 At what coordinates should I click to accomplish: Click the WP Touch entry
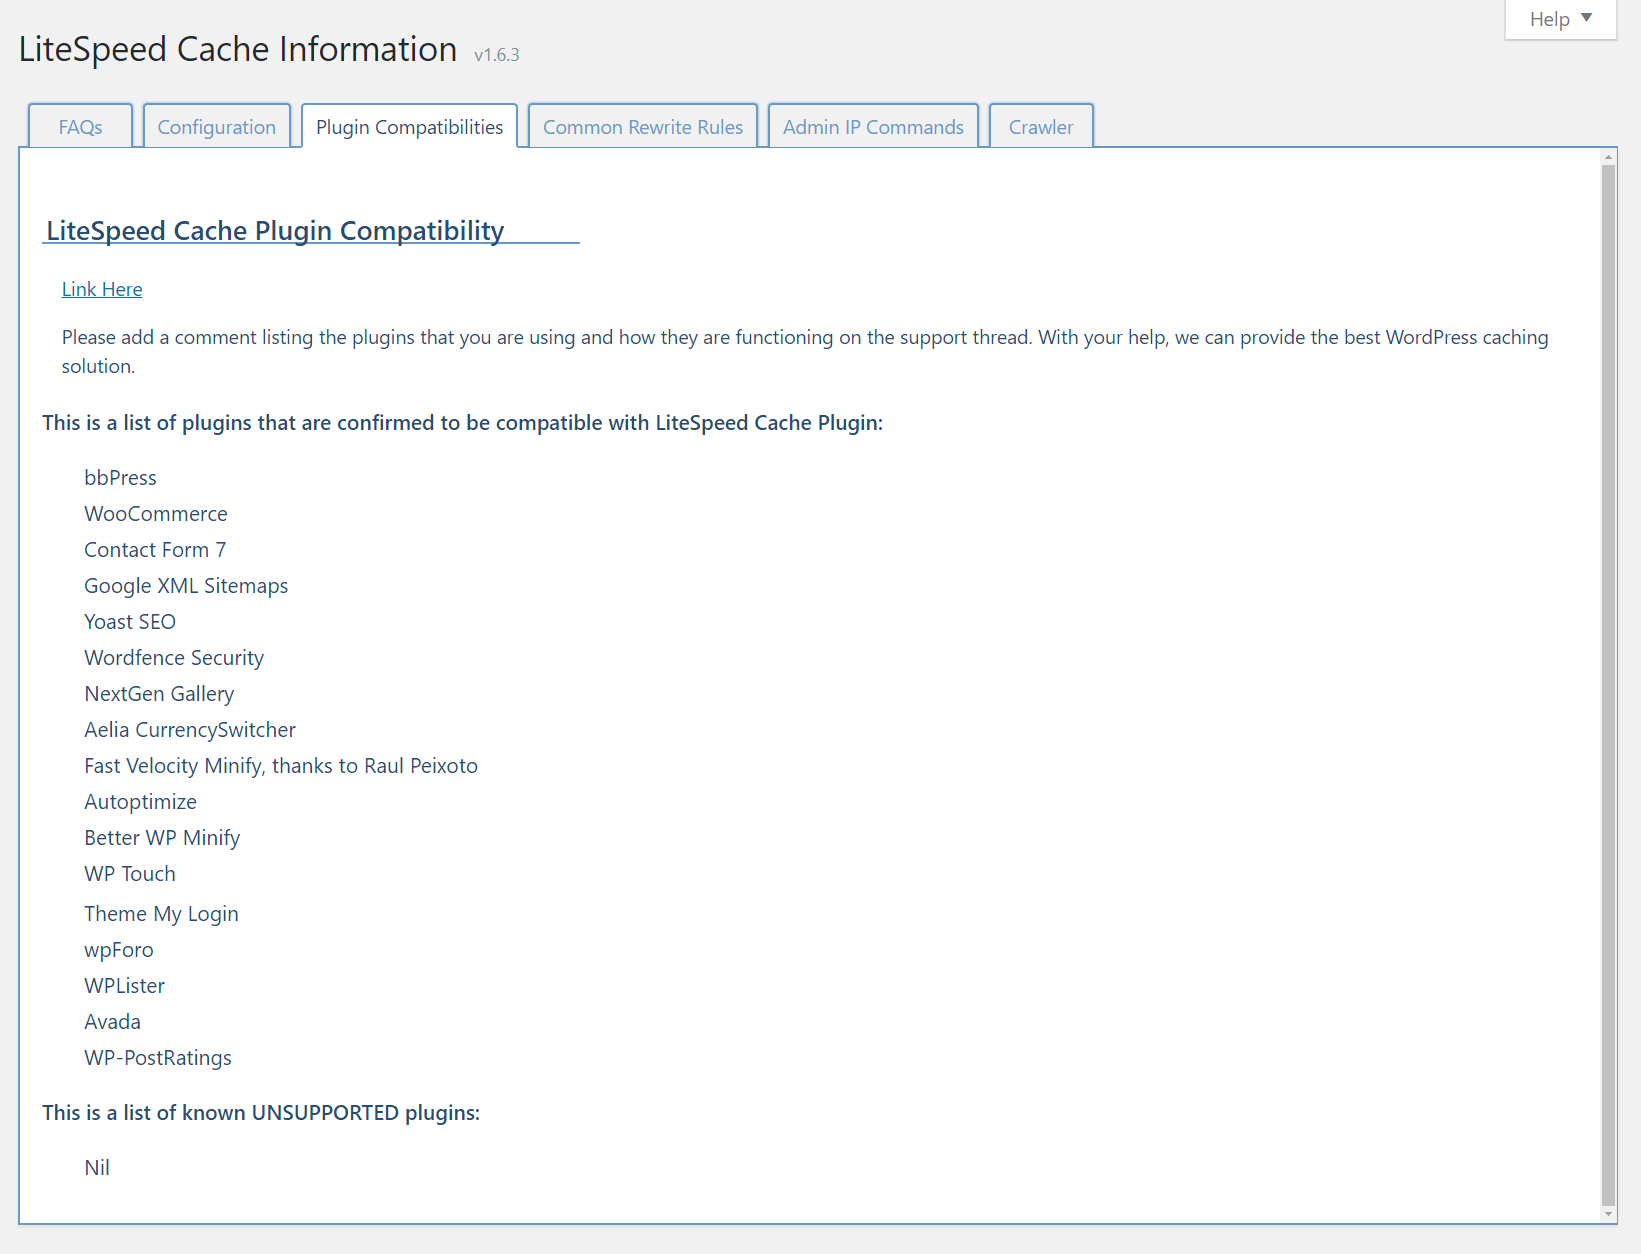[x=130, y=874]
